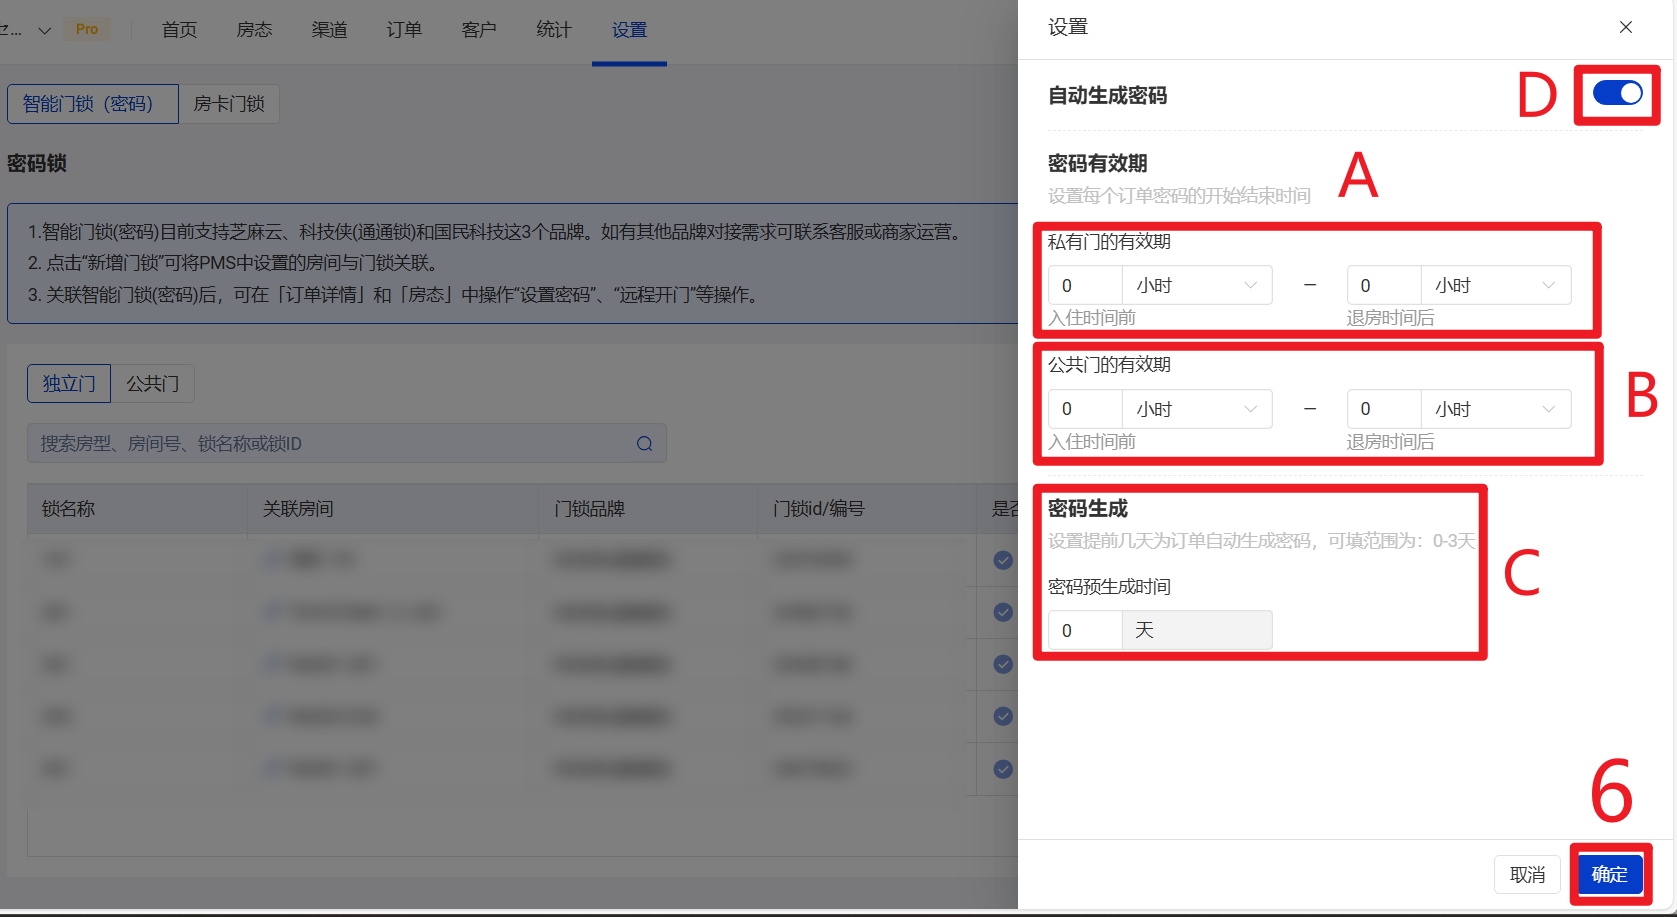Focus 公共门 退房时间后 number field
This screenshot has height=917, width=1677.
coord(1384,409)
